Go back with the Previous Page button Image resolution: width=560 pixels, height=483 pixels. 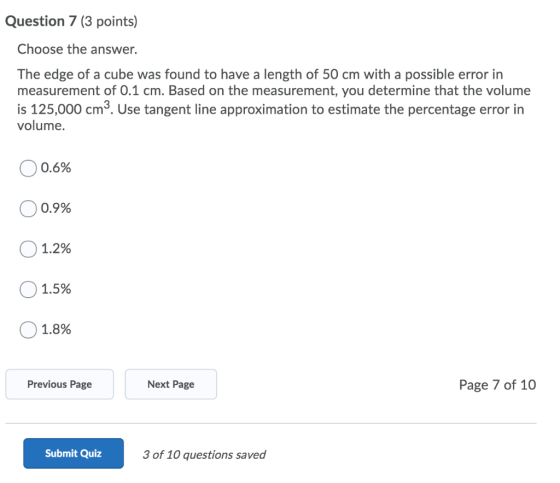tap(60, 384)
